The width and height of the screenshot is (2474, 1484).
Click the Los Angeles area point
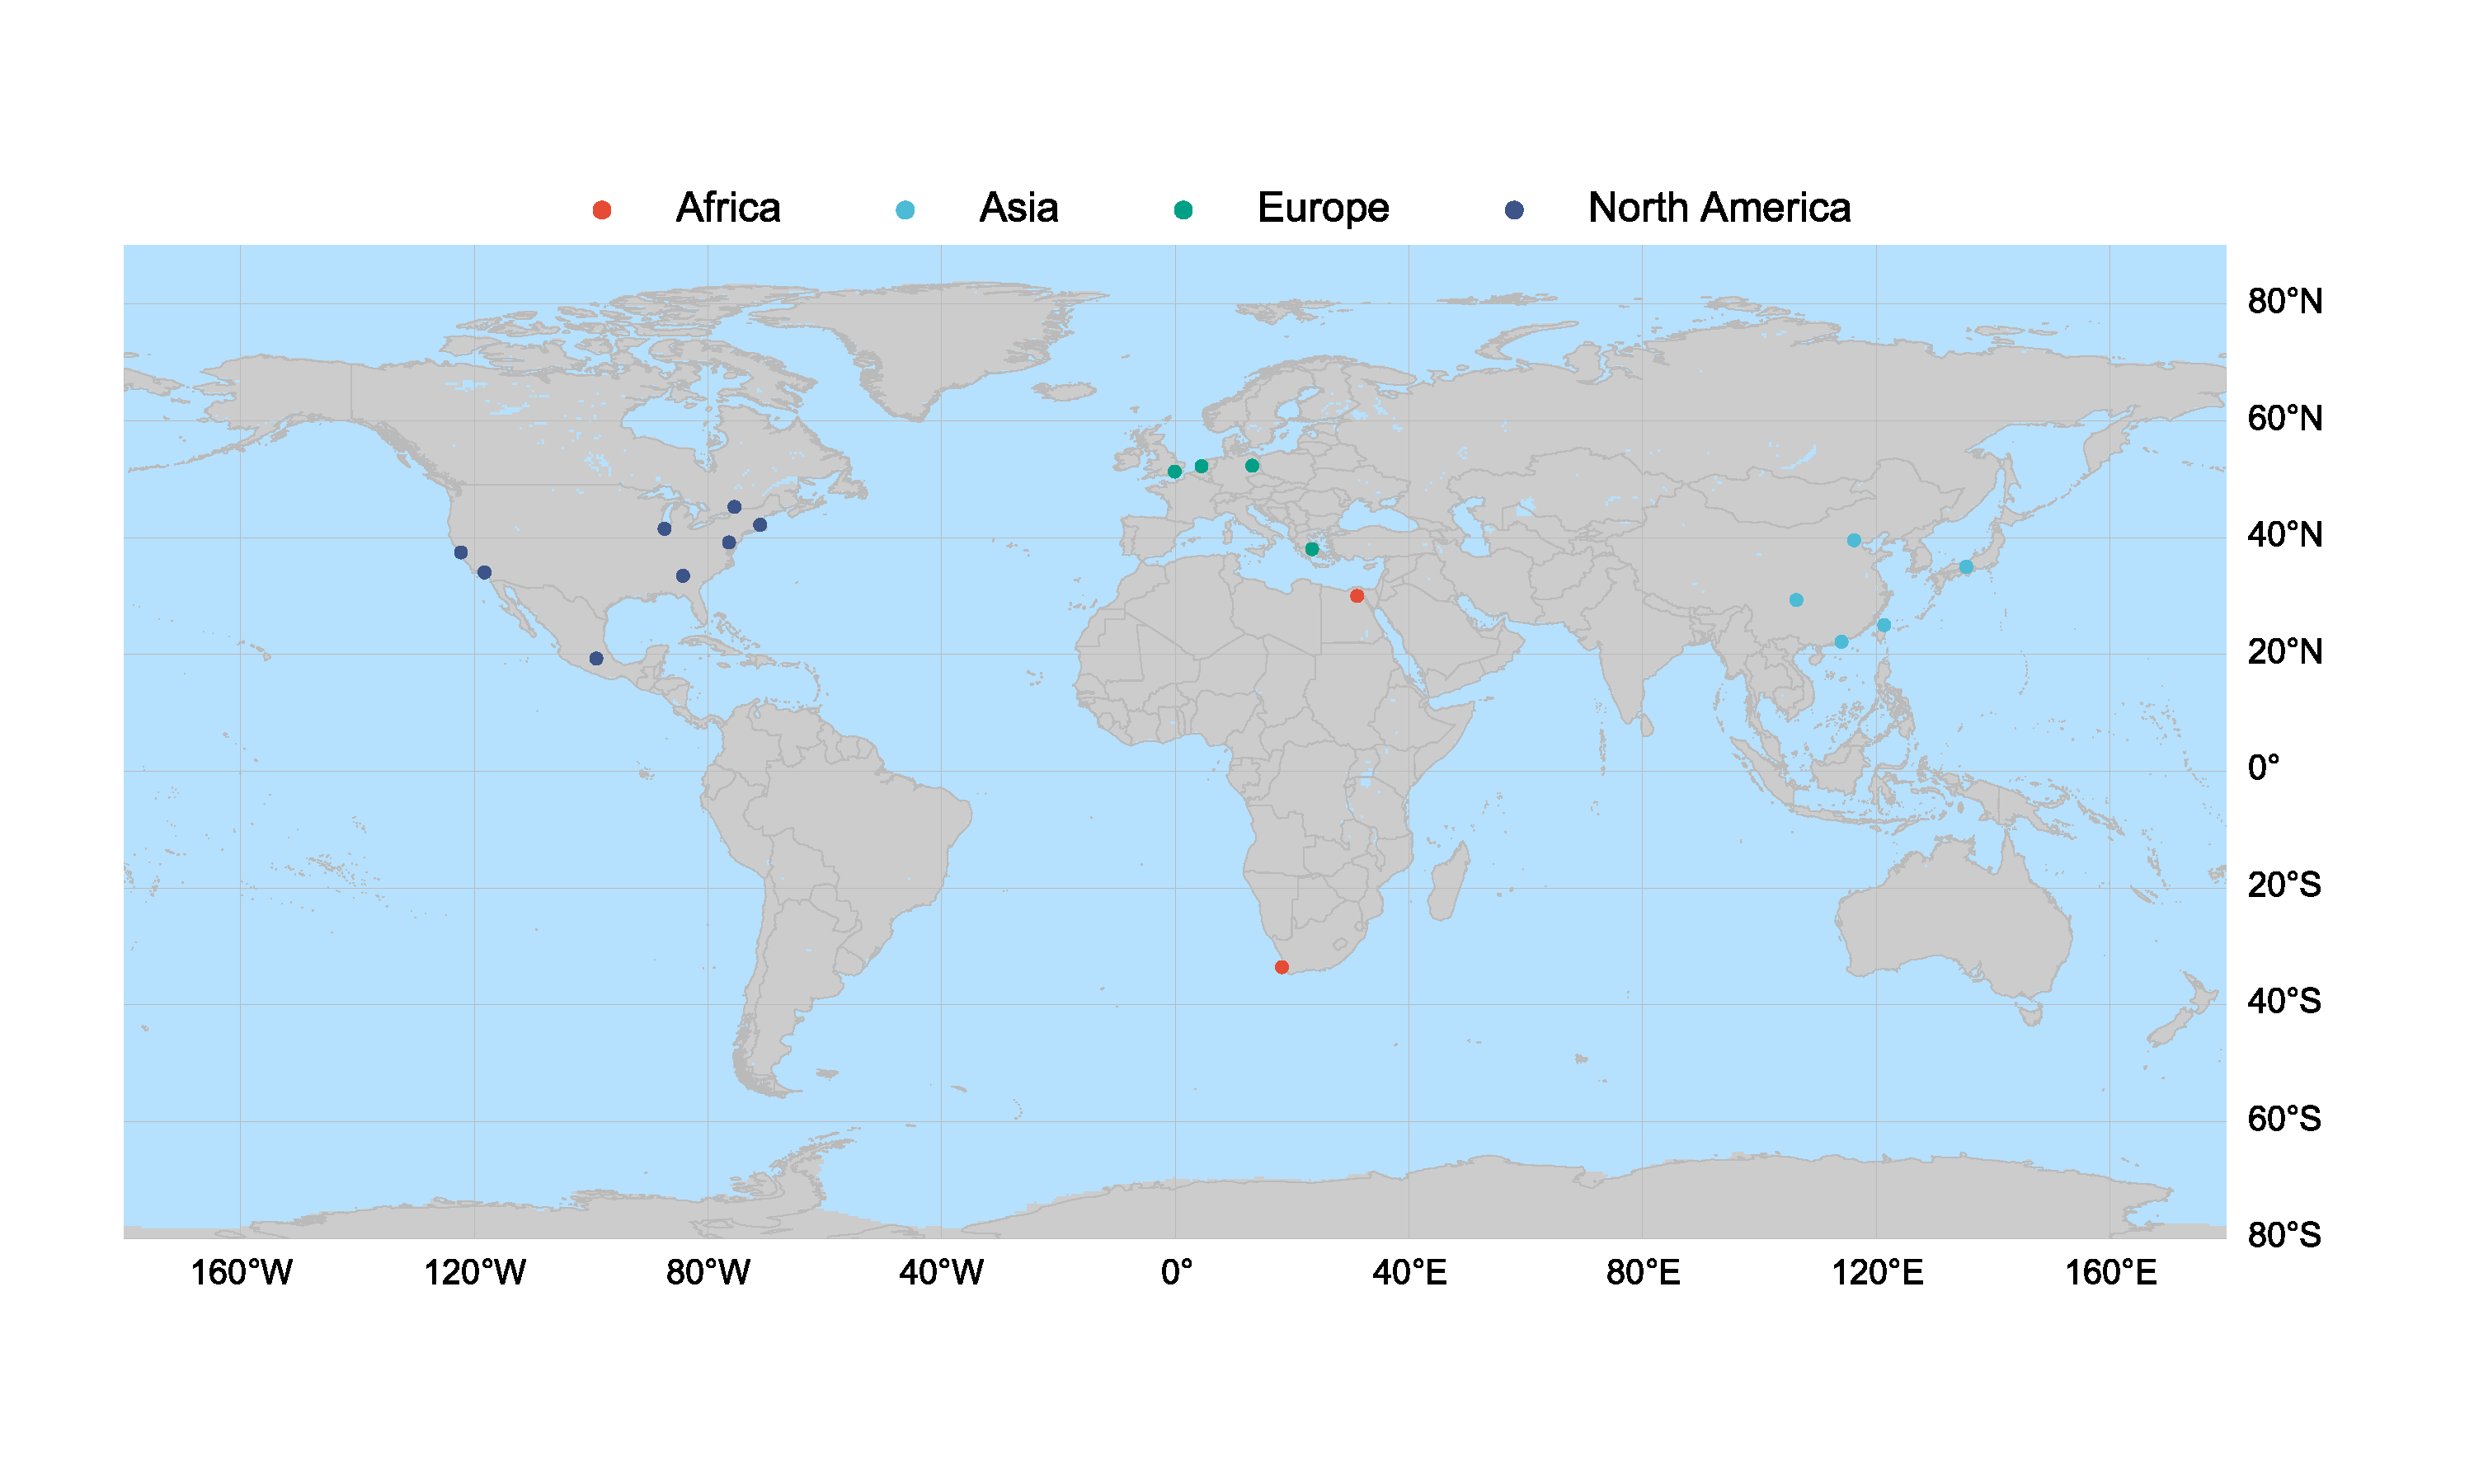tap(484, 573)
